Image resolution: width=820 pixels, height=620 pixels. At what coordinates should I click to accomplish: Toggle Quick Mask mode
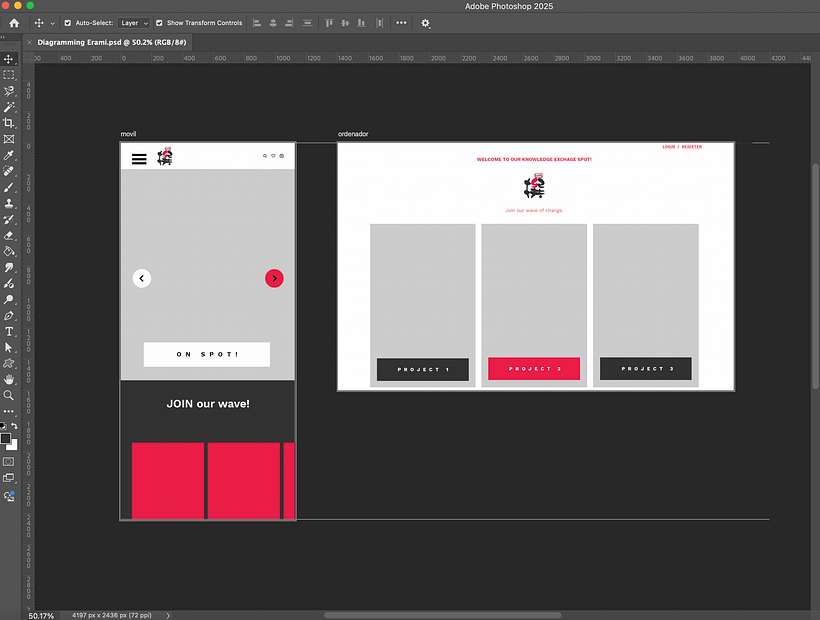click(x=9, y=462)
